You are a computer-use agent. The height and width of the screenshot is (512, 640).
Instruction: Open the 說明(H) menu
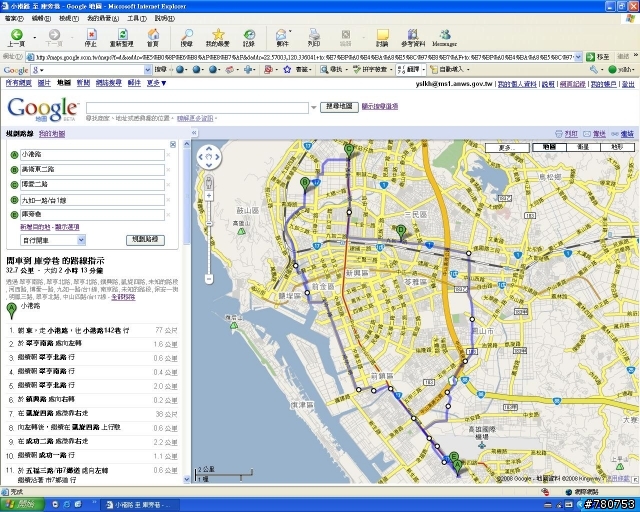164,18
